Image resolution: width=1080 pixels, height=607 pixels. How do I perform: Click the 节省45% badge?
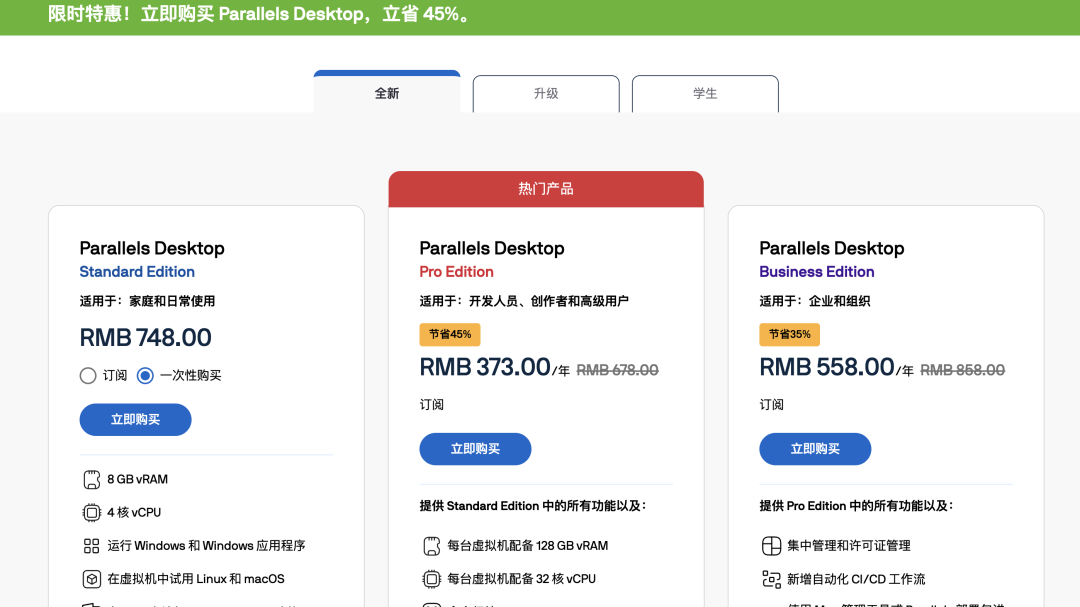coord(450,334)
